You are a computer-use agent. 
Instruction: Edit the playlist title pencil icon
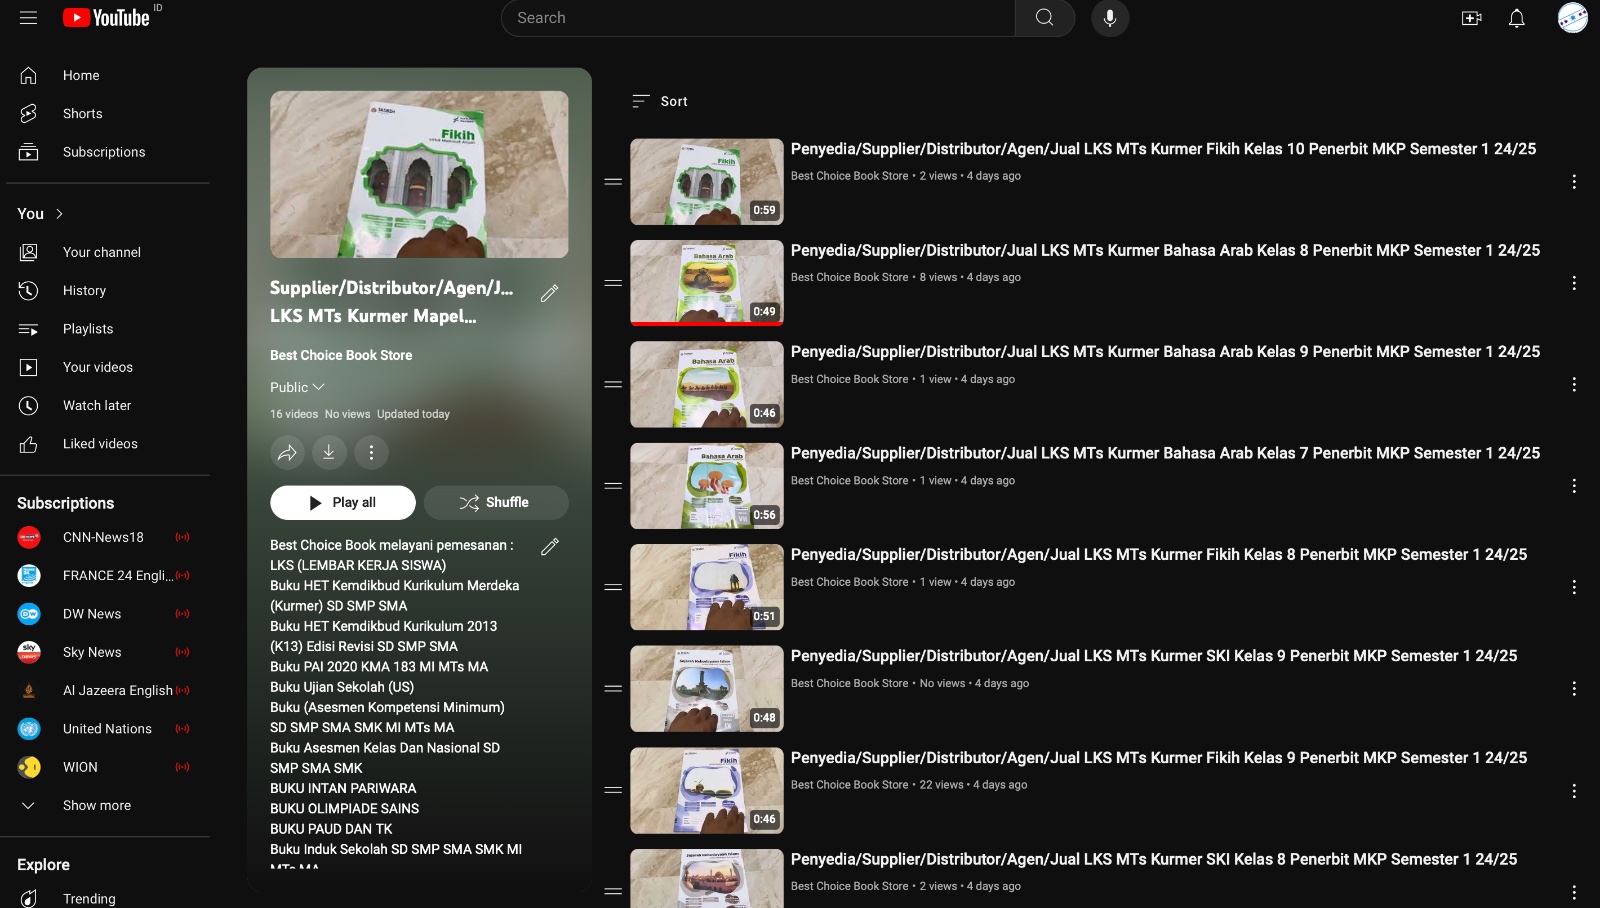[x=549, y=293]
